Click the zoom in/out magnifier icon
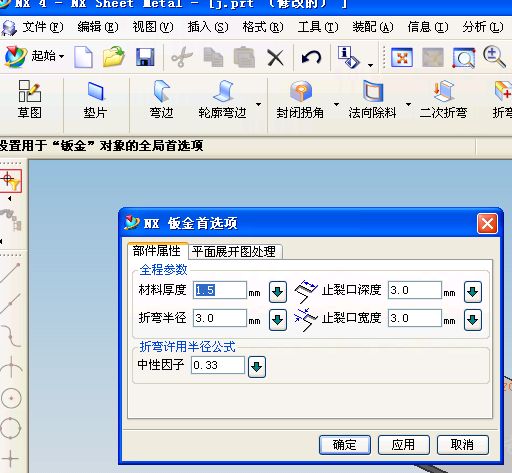 (x=494, y=57)
